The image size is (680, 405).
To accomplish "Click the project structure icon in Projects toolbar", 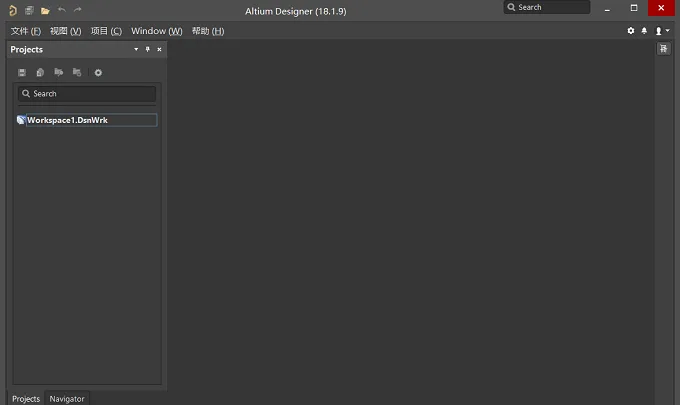I will point(77,72).
